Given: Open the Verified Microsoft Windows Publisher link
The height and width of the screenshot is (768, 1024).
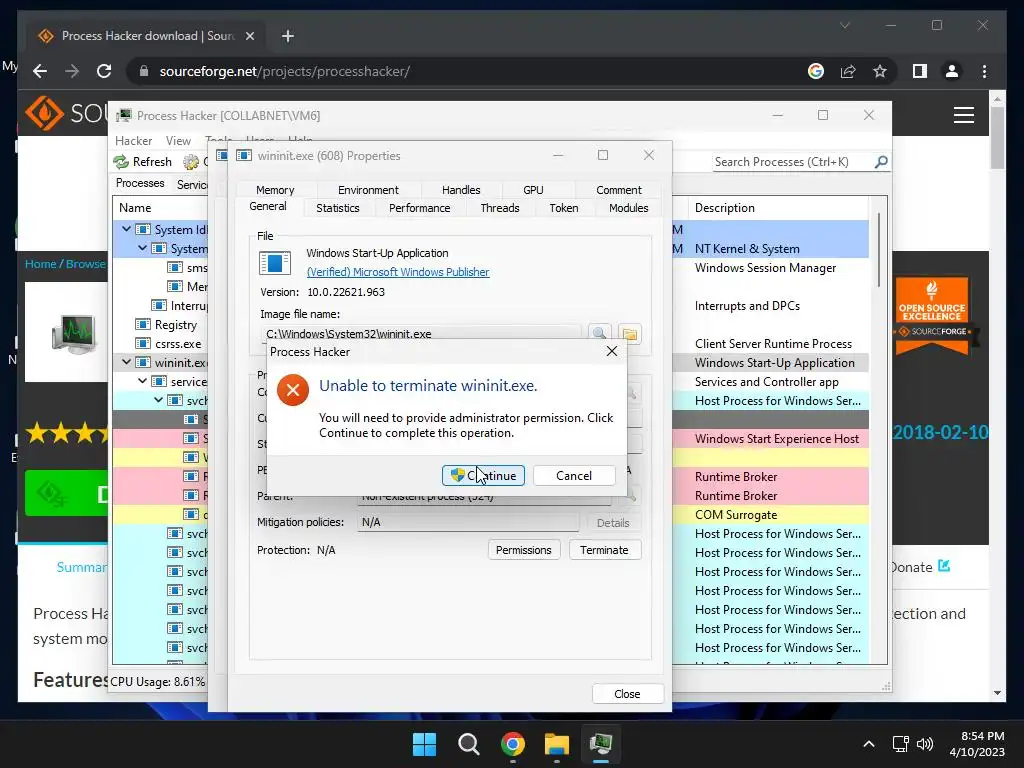Looking at the screenshot, I should tap(398, 272).
